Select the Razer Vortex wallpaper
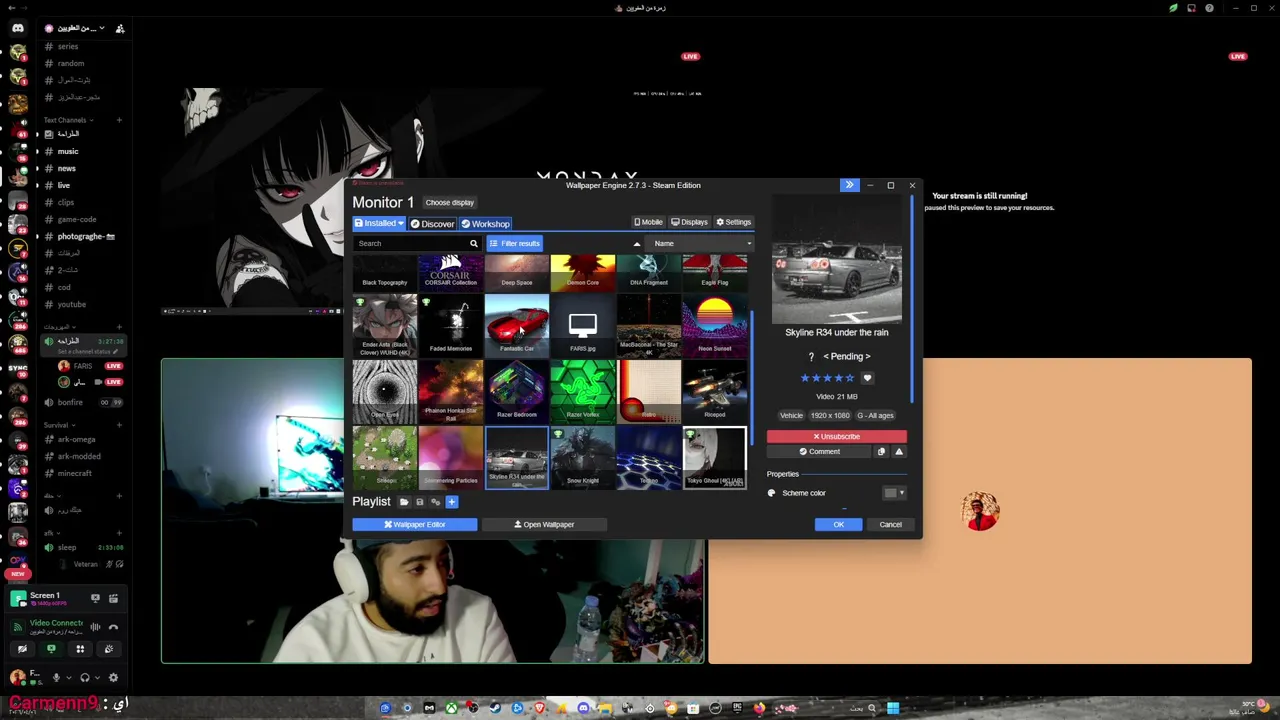 pyautogui.click(x=583, y=390)
